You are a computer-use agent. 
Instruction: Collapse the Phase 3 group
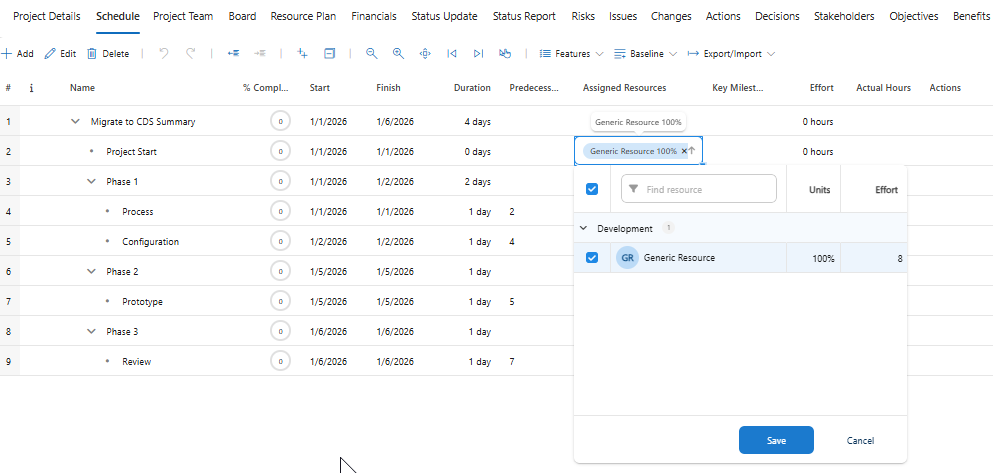[91, 331]
